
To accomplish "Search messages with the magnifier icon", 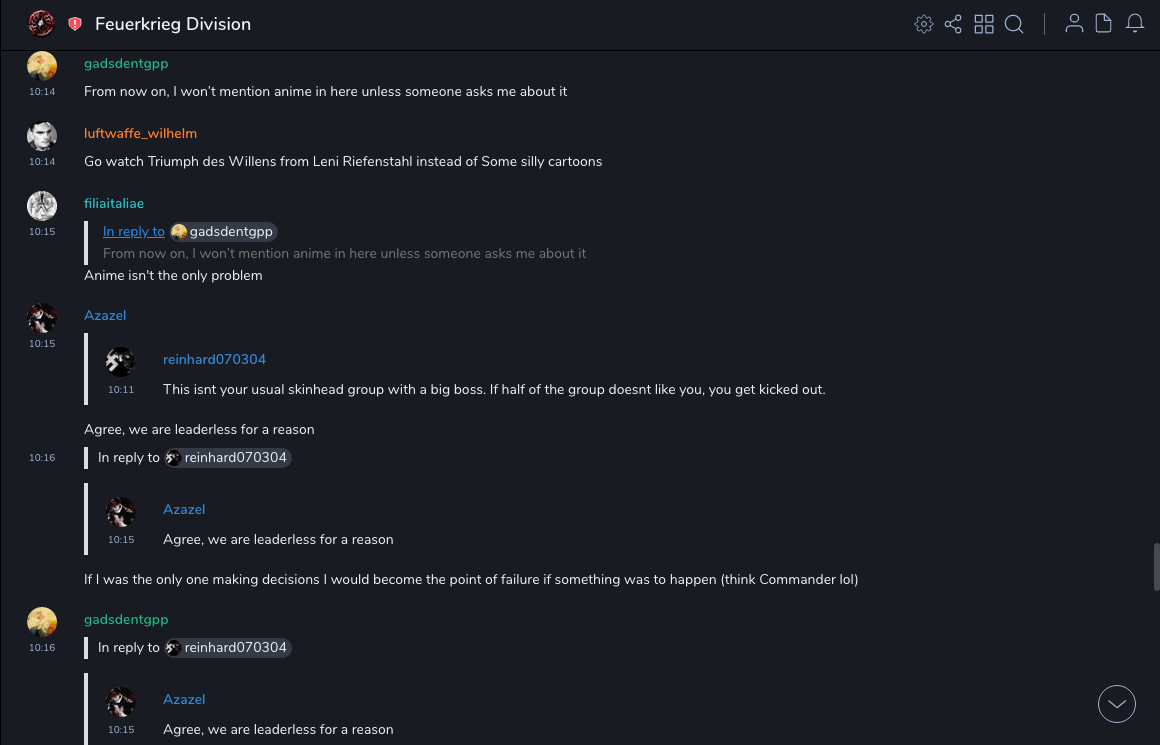I will 1014,24.
